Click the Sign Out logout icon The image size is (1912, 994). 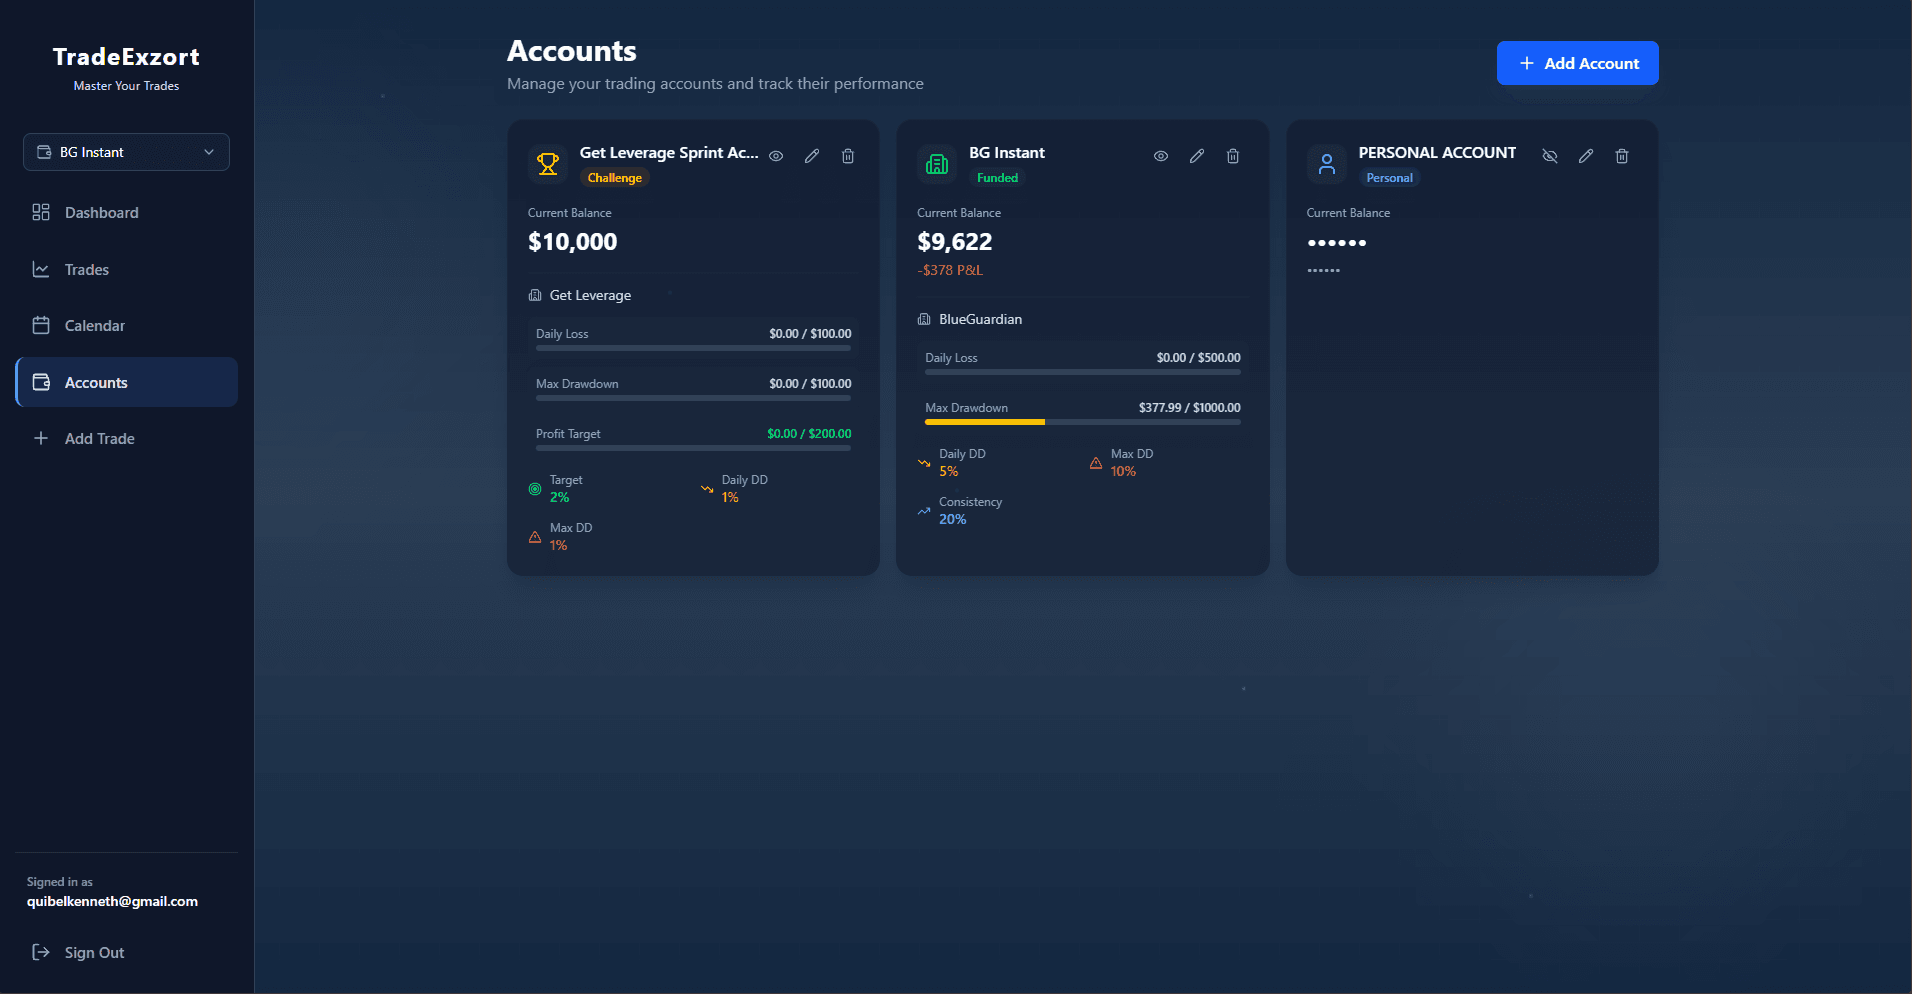[x=40, y=952]
